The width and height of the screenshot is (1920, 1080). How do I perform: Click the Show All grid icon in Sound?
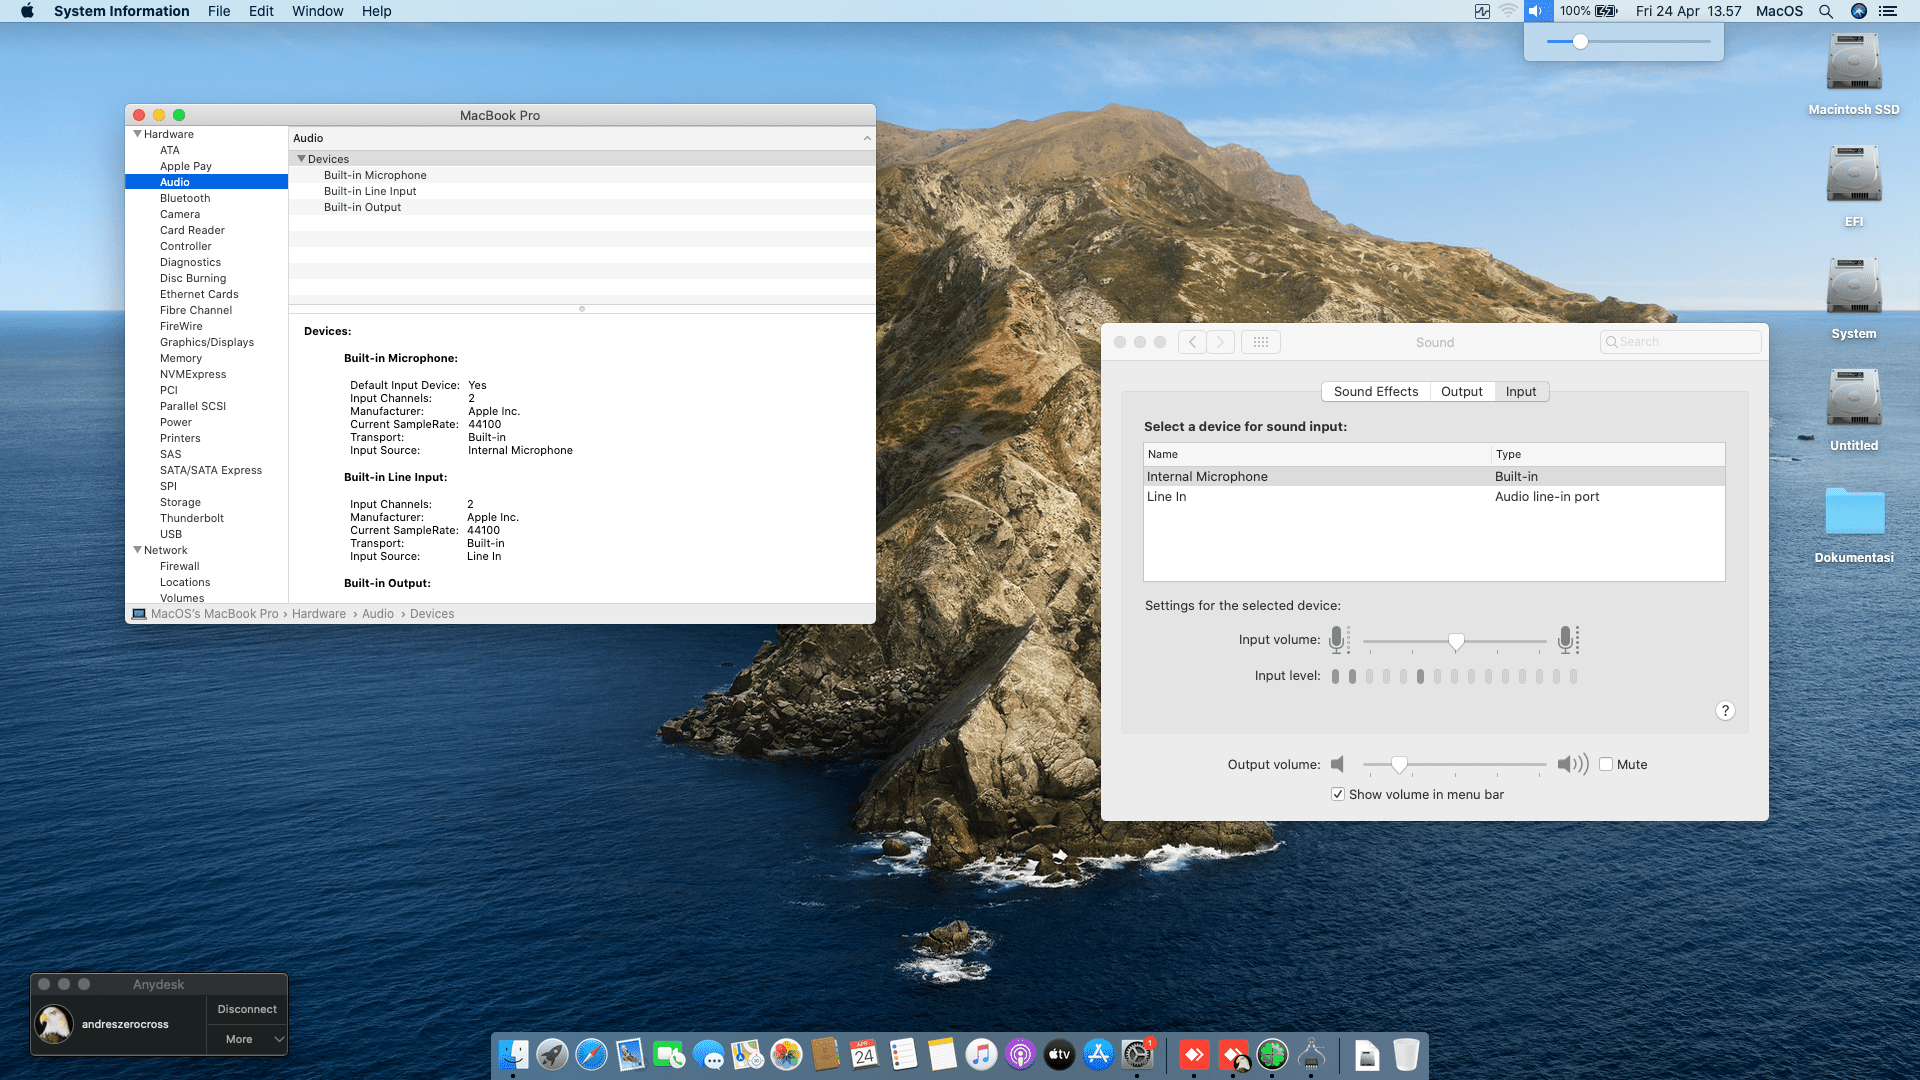tap(1260, 342)
